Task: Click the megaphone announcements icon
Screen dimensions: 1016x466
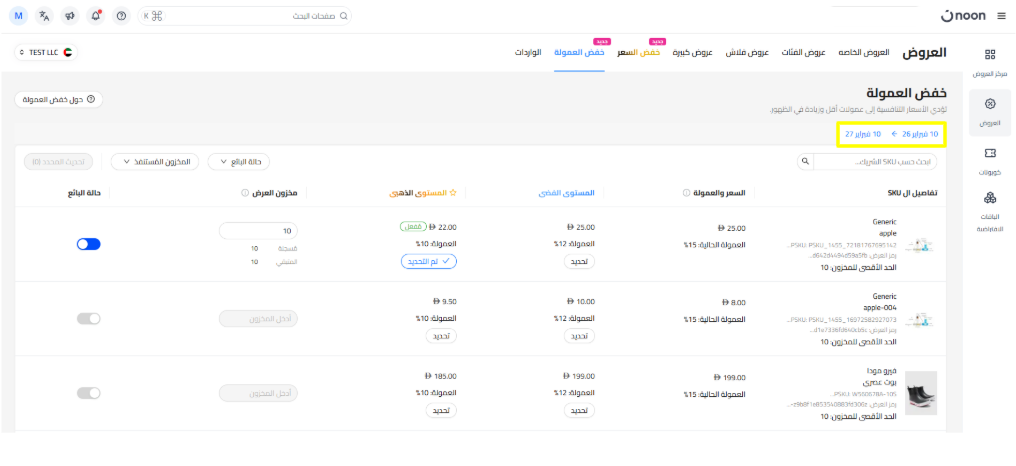Action: [x=69, y=16]
